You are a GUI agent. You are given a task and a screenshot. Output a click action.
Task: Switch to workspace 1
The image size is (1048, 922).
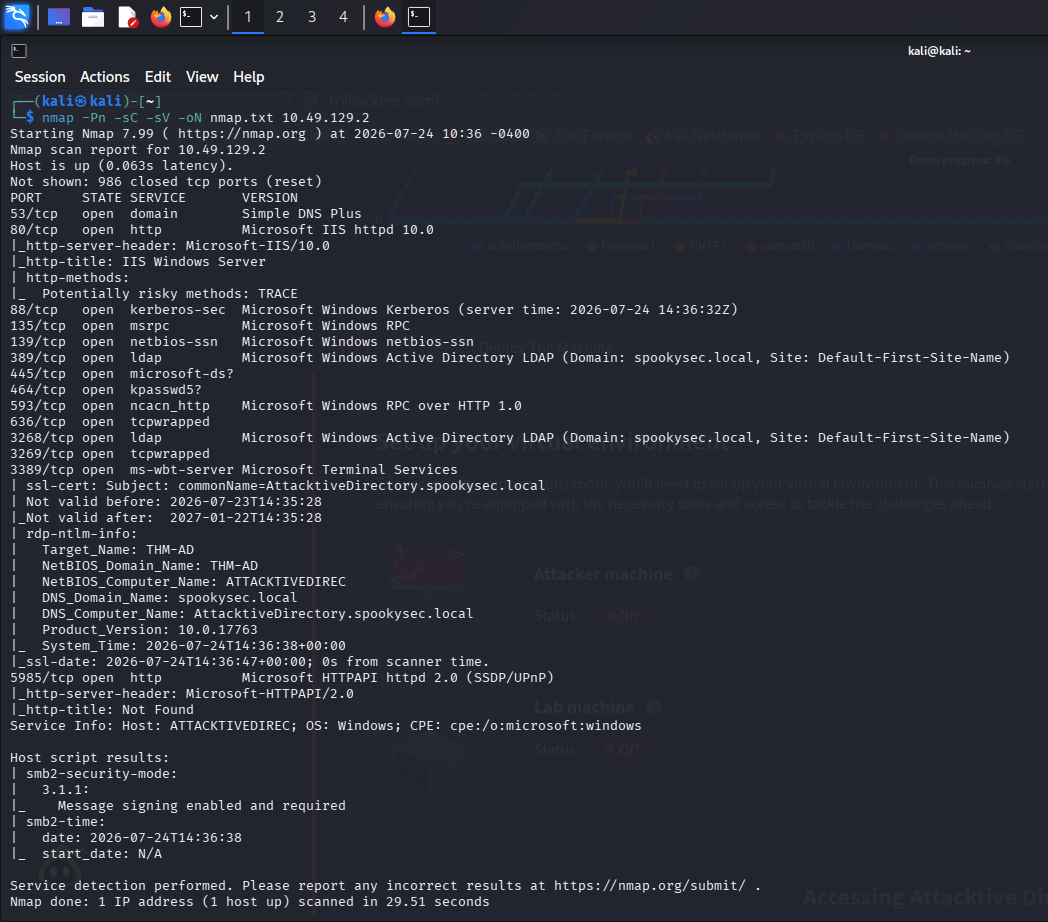248,17
